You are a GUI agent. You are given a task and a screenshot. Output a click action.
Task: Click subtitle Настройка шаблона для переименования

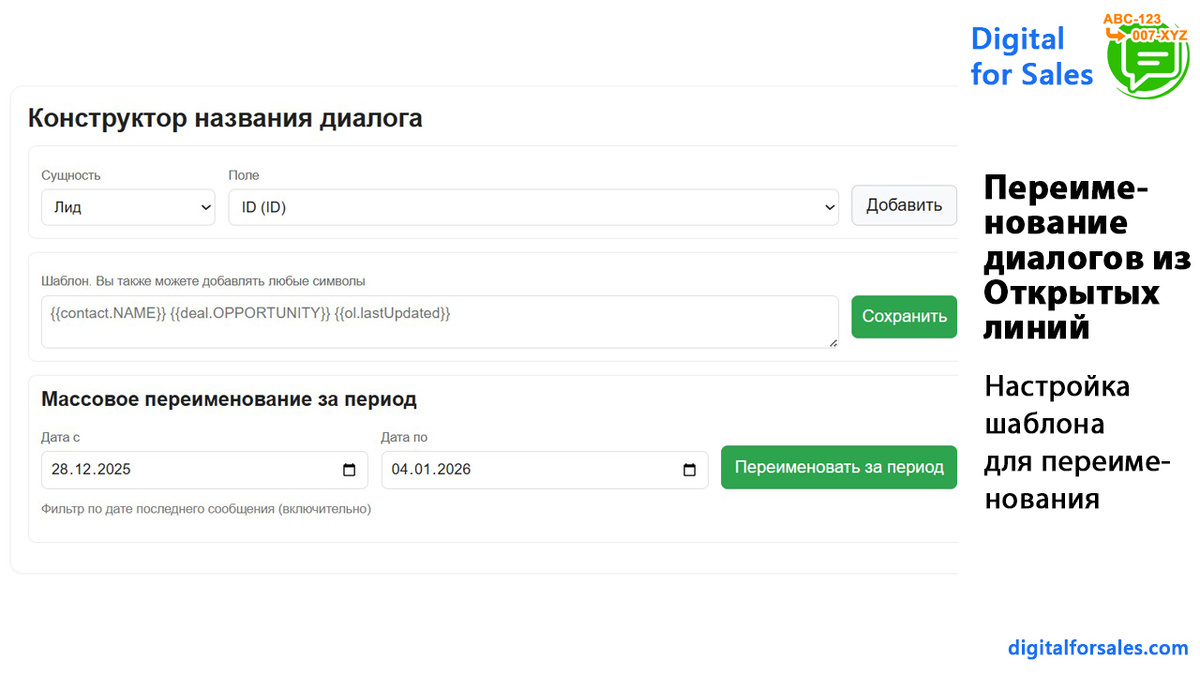click(1078, 442)
